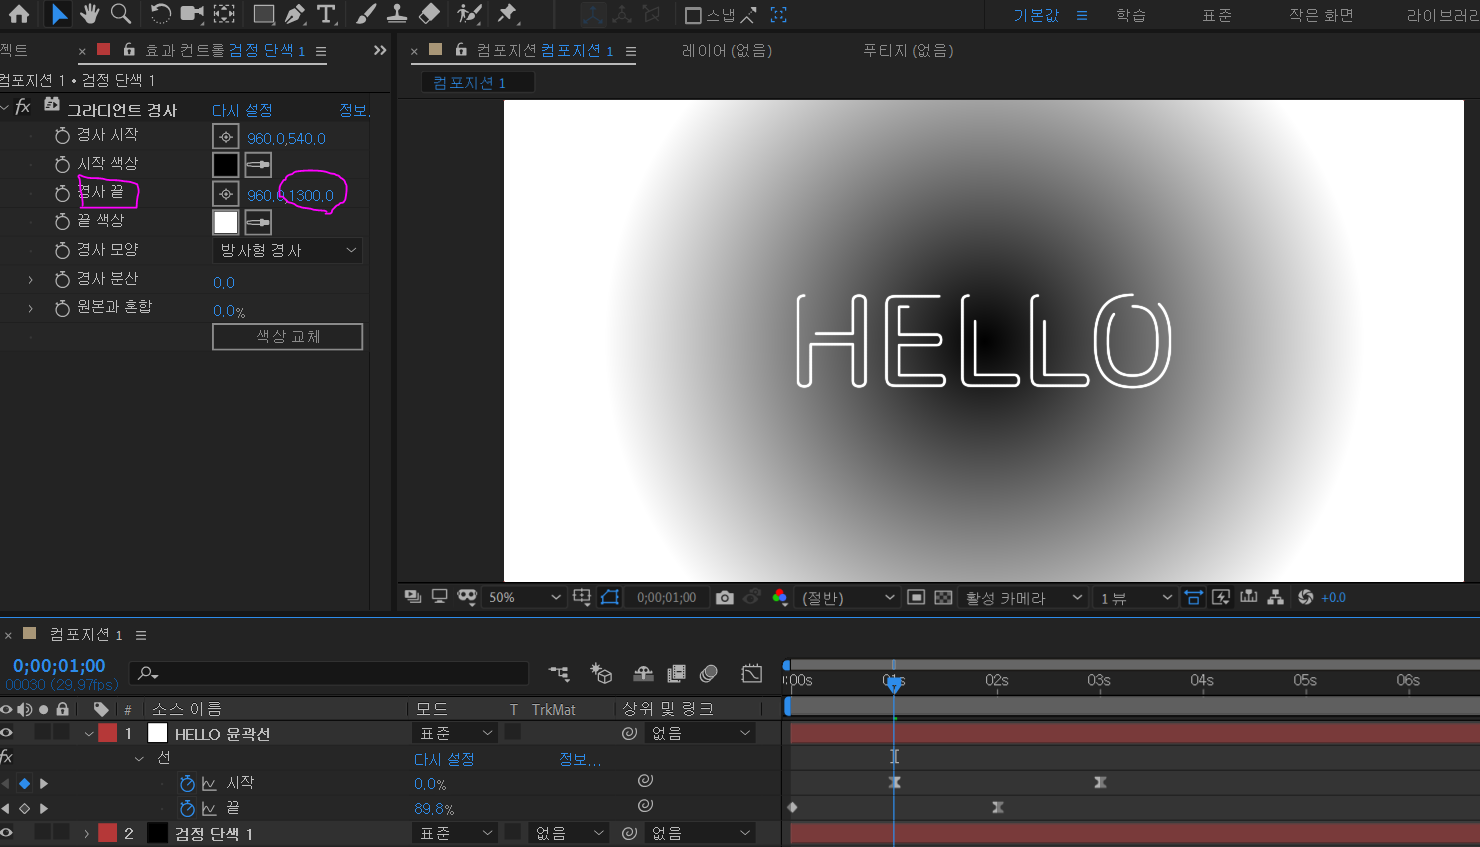
Task: Toggle the 스냅 snapping checkbox
Action: click(693, 15)
